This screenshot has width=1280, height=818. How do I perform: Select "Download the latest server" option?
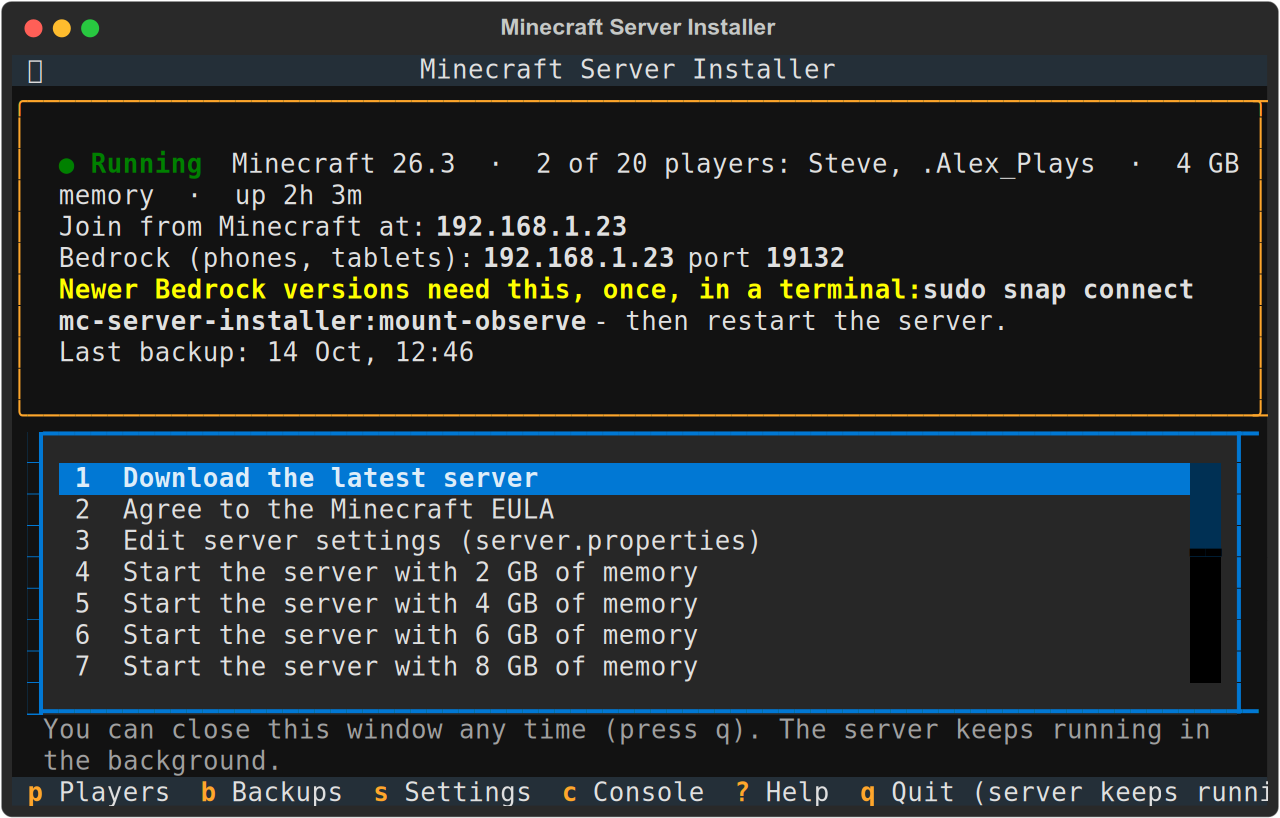point(624,478)
